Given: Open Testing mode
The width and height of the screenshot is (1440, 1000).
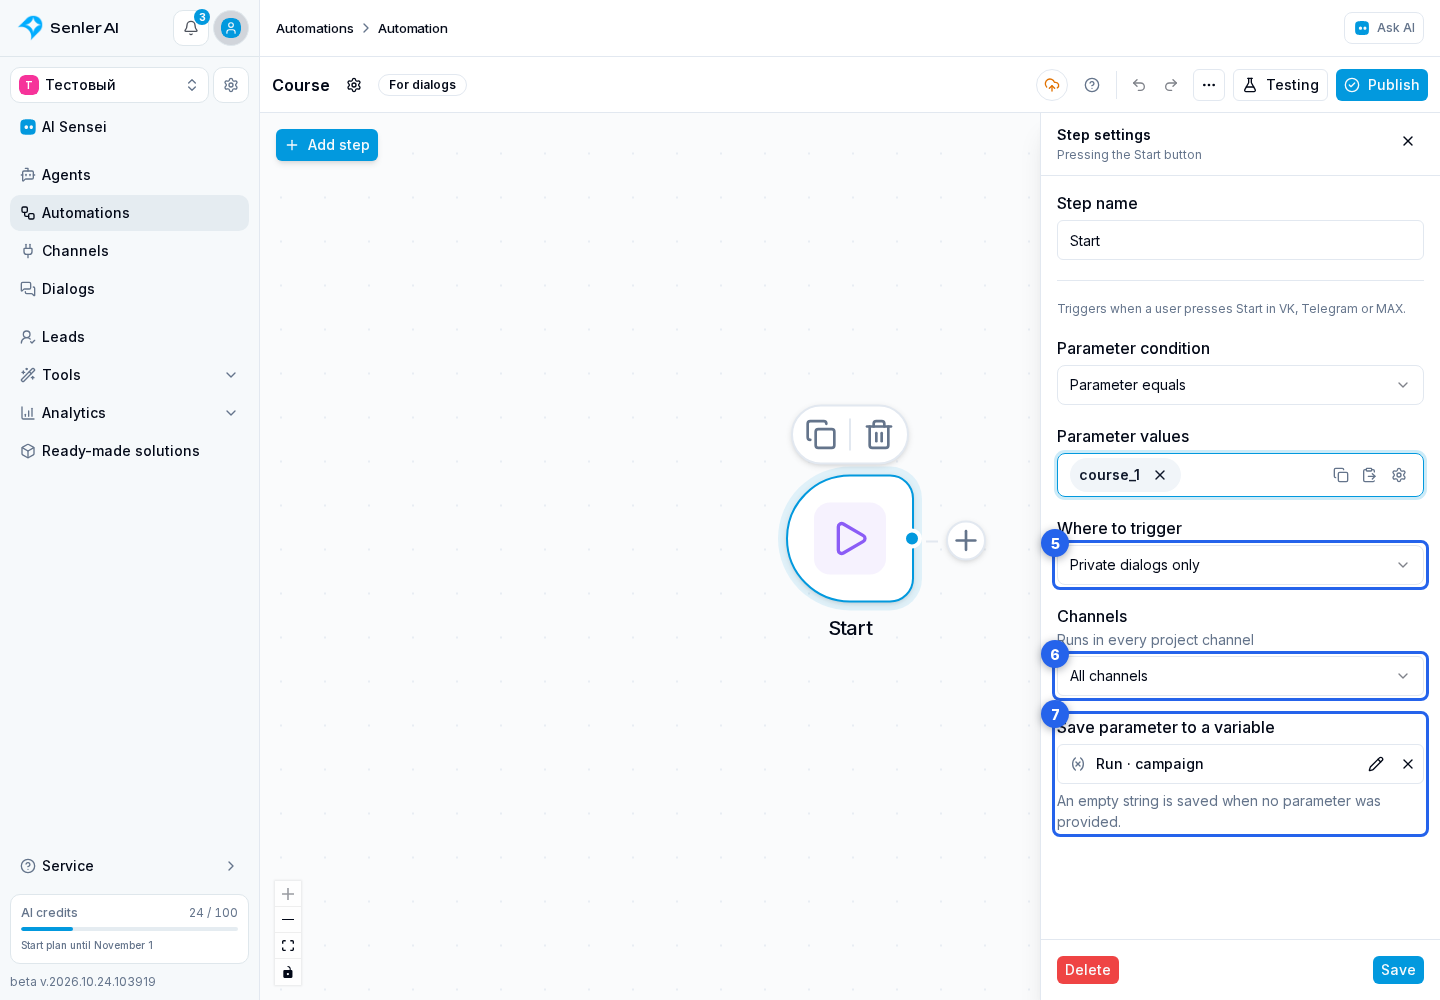Looking at the screenshot, I should (1280, 85).
